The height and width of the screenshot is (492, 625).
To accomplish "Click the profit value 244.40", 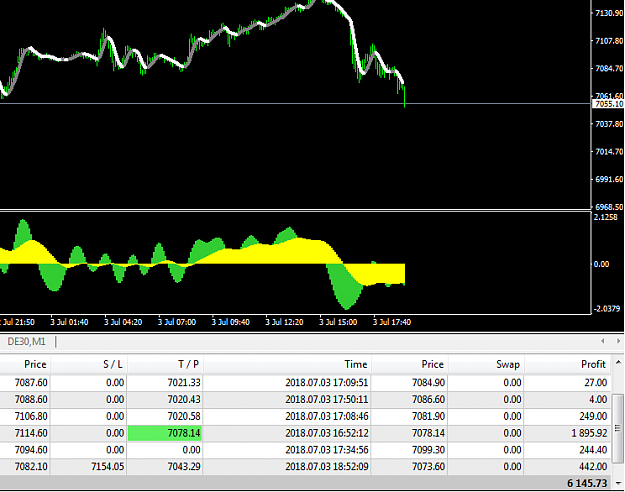I will 593,450.
